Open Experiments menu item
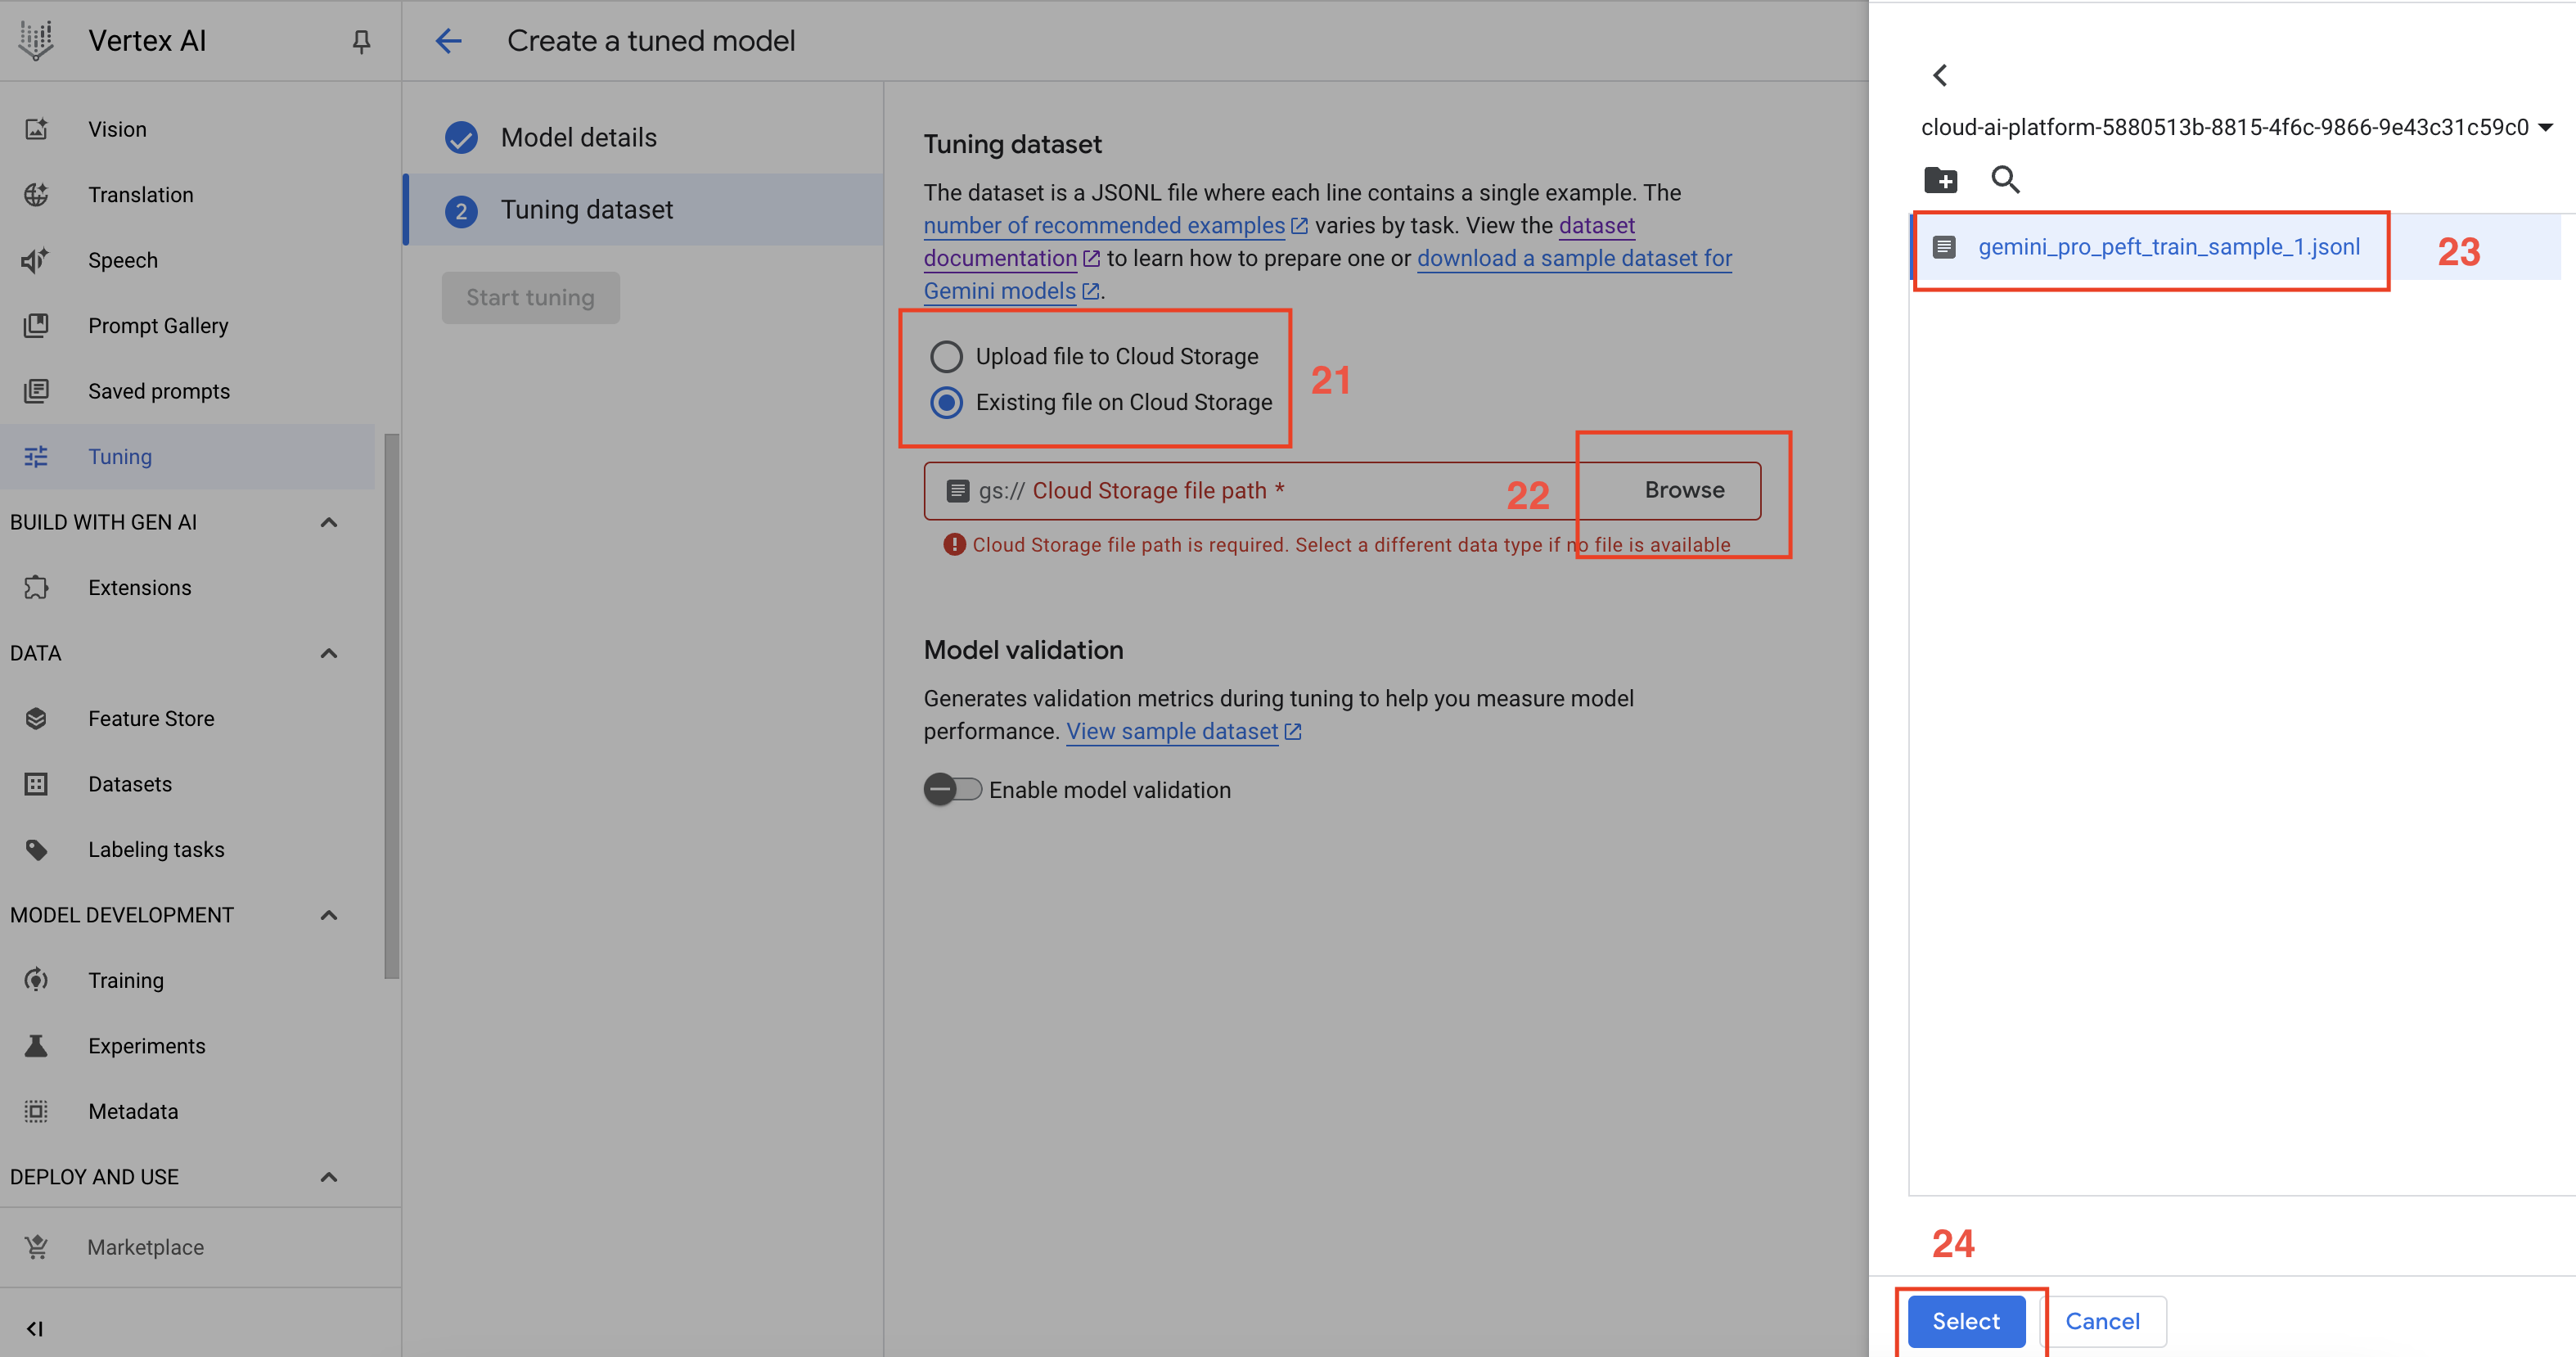 point(188,1046)
